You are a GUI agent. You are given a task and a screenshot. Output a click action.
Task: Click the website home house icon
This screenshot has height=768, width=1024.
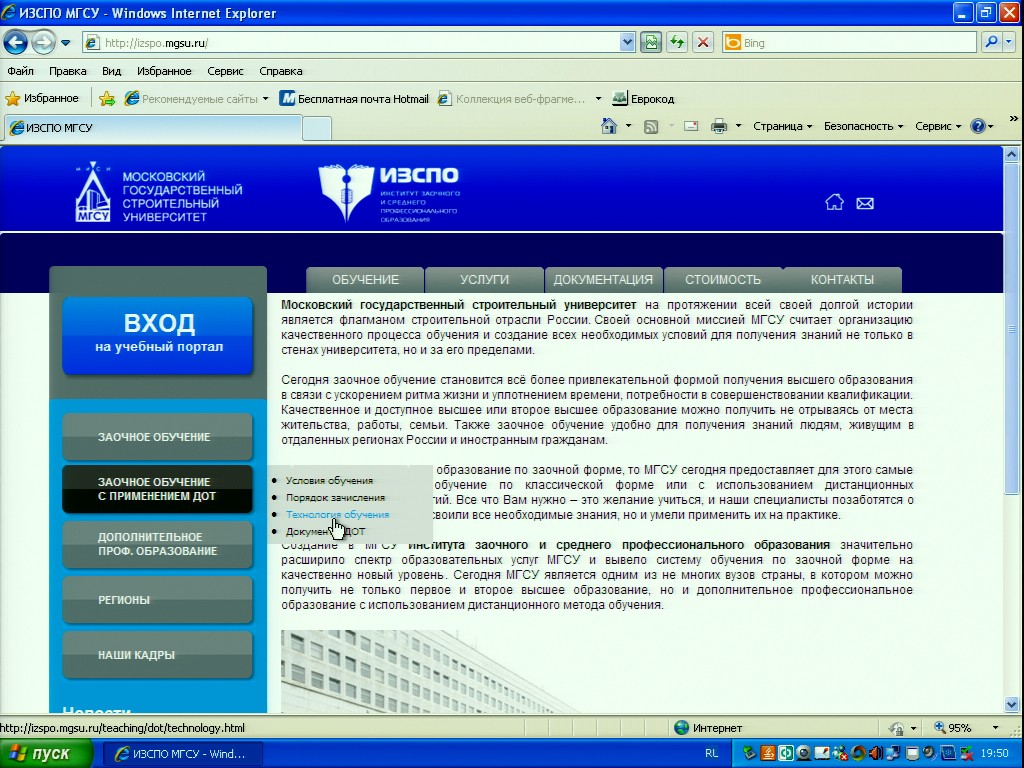click(834, 202)
